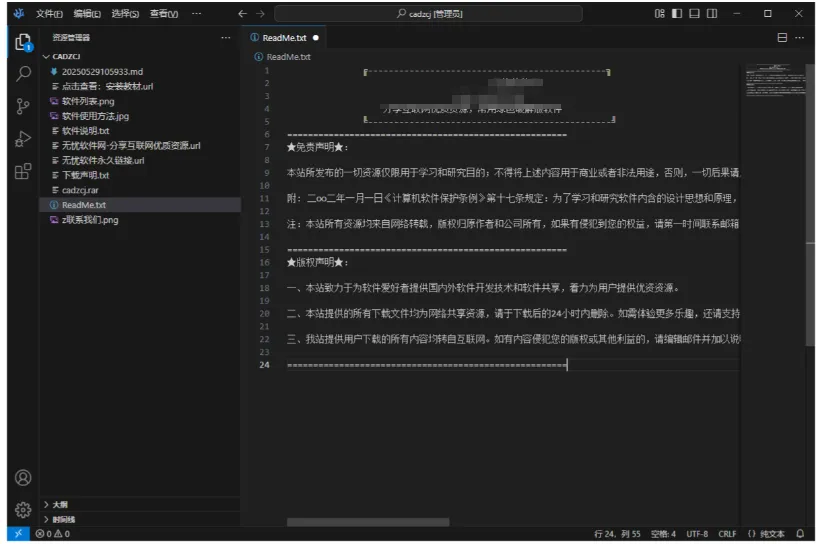
Task: Toggle the secondary side bar visibility
Action: [711, 14]
